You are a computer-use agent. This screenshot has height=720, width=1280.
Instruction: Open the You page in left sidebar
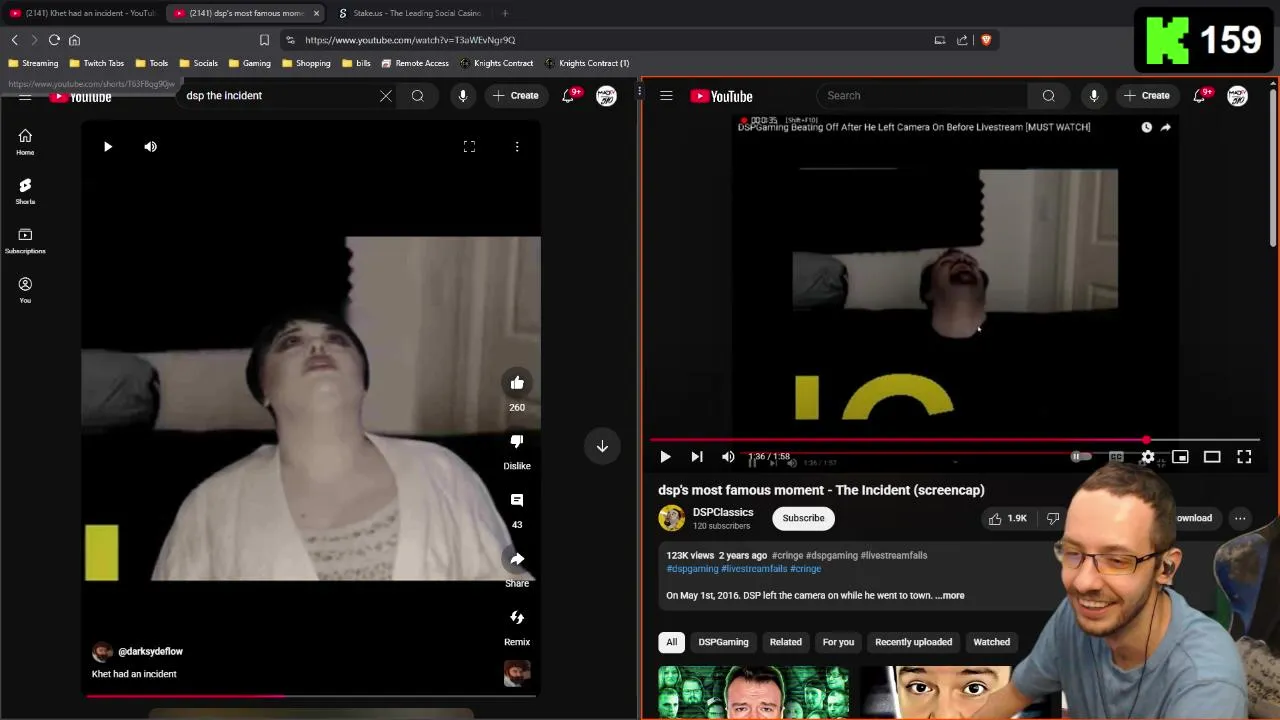click(x=25, y=290)
